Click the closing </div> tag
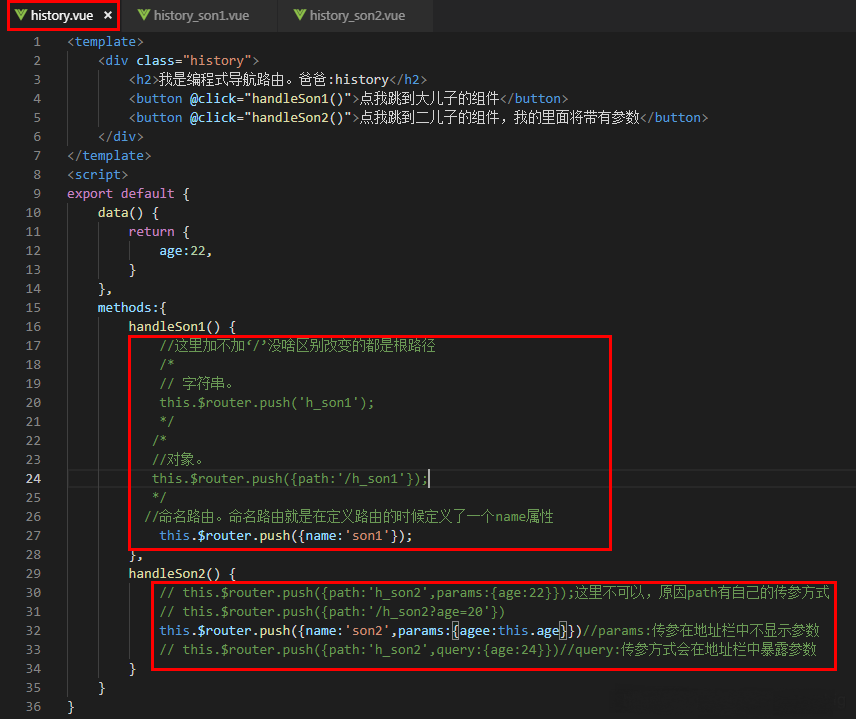The height and width of the screenshot is (719, 856). click(121, 136)
